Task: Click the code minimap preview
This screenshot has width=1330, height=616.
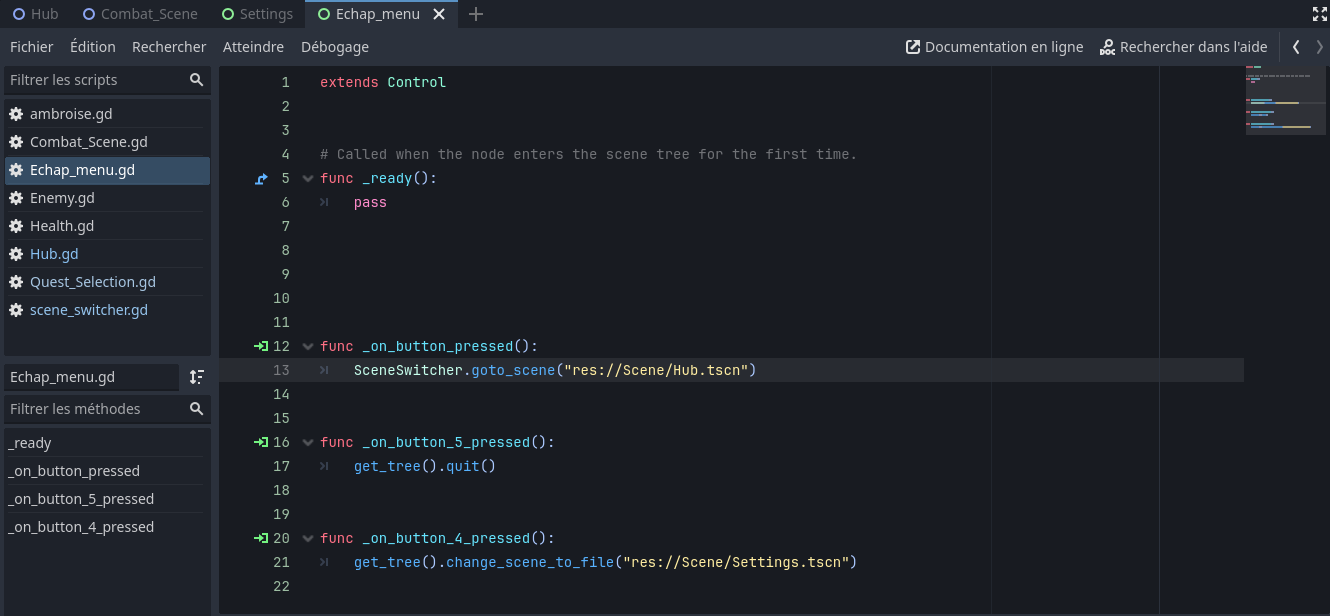Action: 1285,99
